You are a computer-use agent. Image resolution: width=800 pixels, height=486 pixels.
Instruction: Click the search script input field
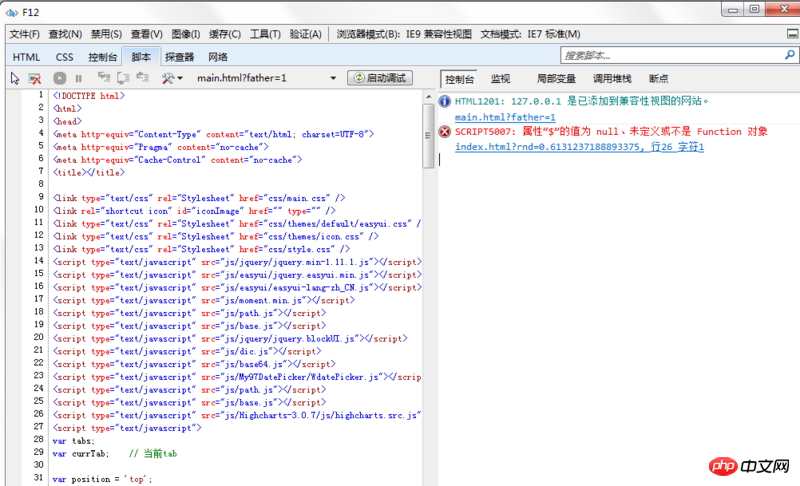click(x=672, y=55)
